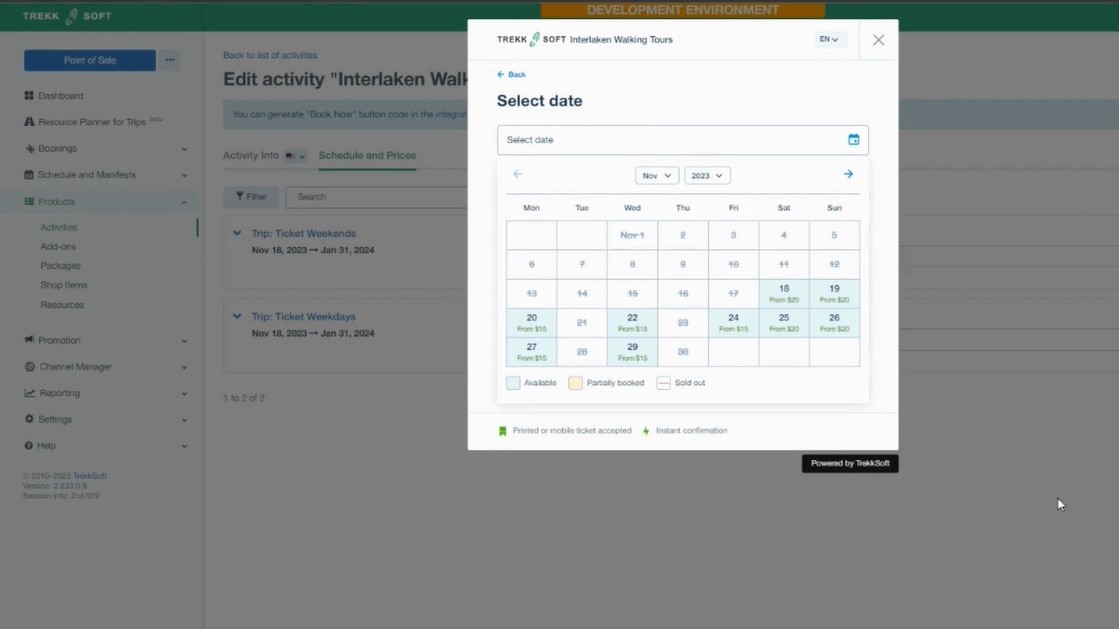The width and height of the screenshot is (1119, 629).
Task: Open the calendar icon in Select date field
Action: coord(852,139)
